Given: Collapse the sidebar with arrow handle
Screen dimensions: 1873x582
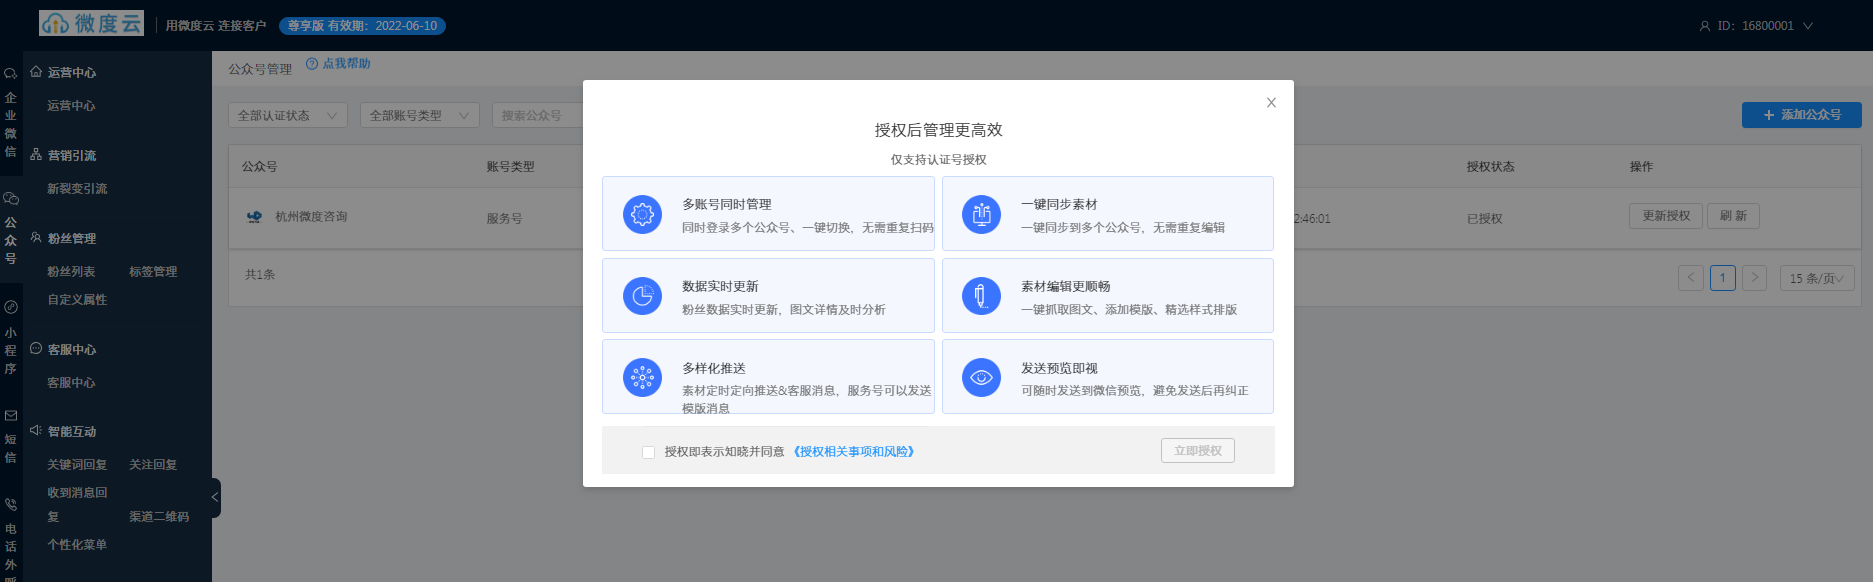Looking at the screenshot, I should click(x=215, y=497).
